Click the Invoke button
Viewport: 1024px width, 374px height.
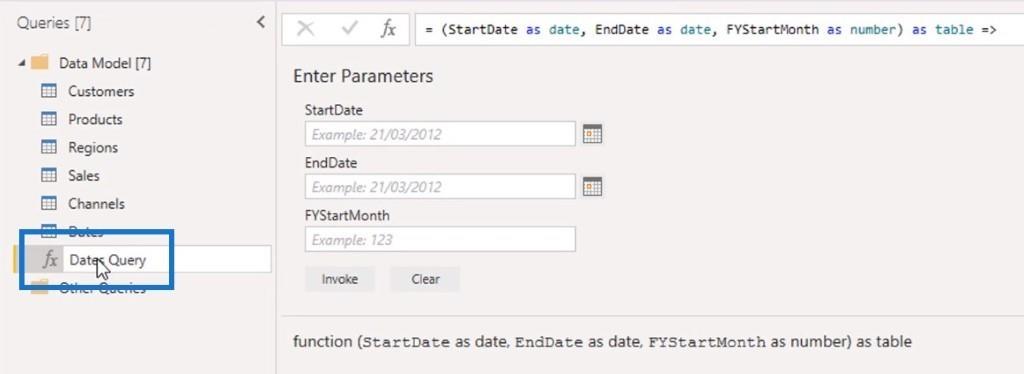pyautogui.click(x=340, y=279)
